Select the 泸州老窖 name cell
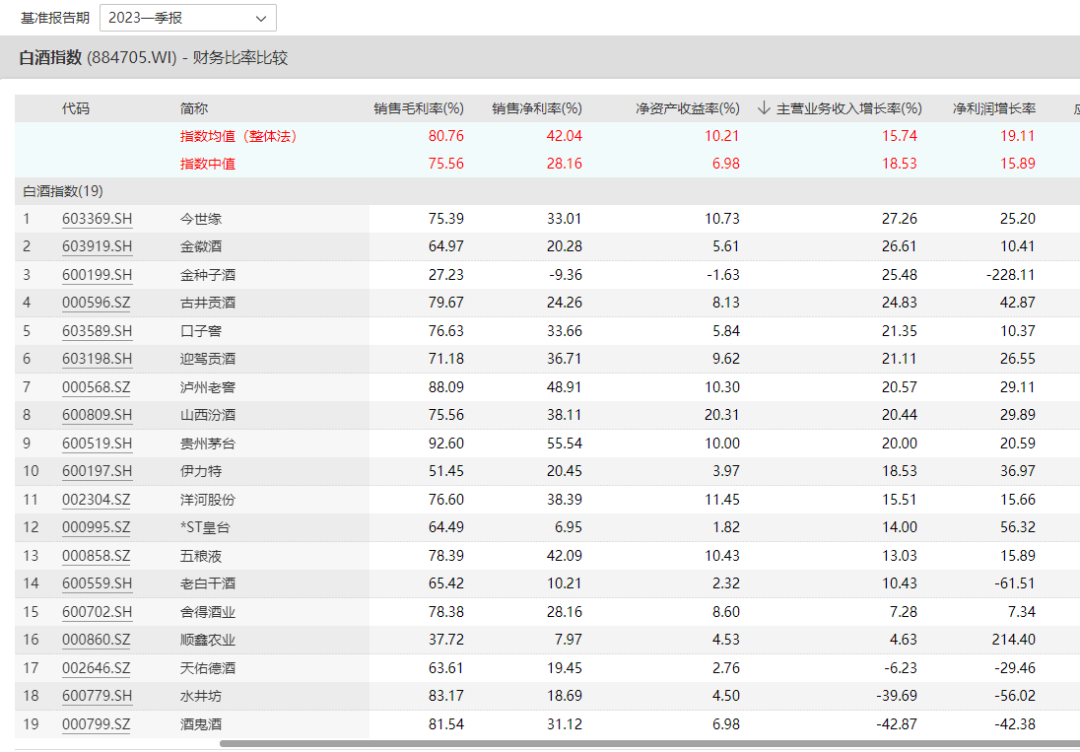The image size is (1080, 752). (x=208, y=387)
